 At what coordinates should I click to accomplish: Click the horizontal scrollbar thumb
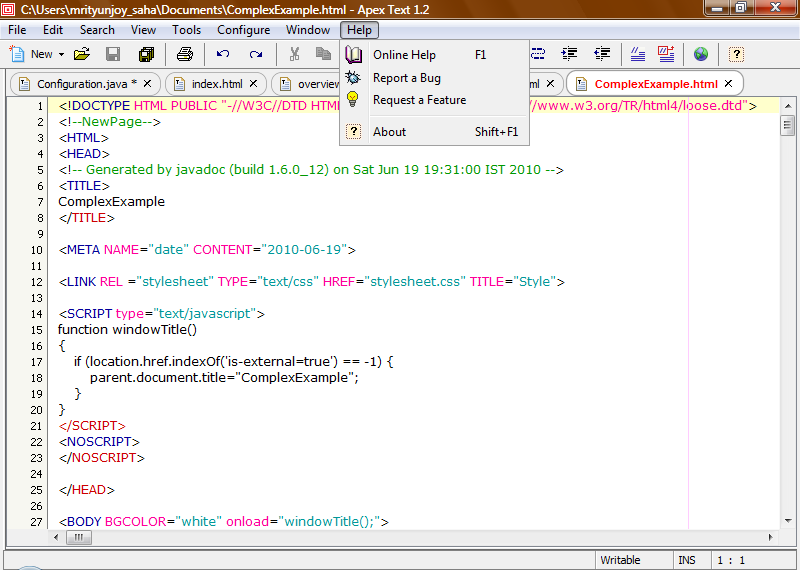click(79, 537)
